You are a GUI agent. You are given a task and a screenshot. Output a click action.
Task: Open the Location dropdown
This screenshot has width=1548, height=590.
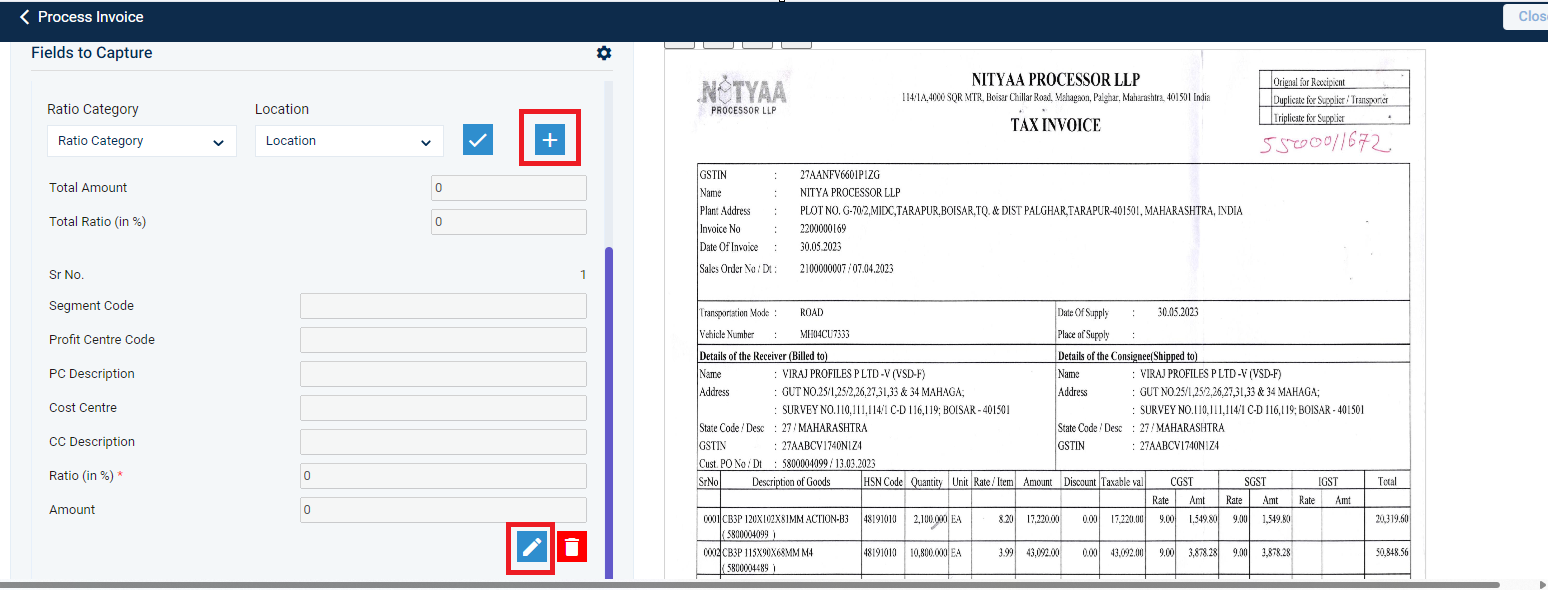pos(349,141)
